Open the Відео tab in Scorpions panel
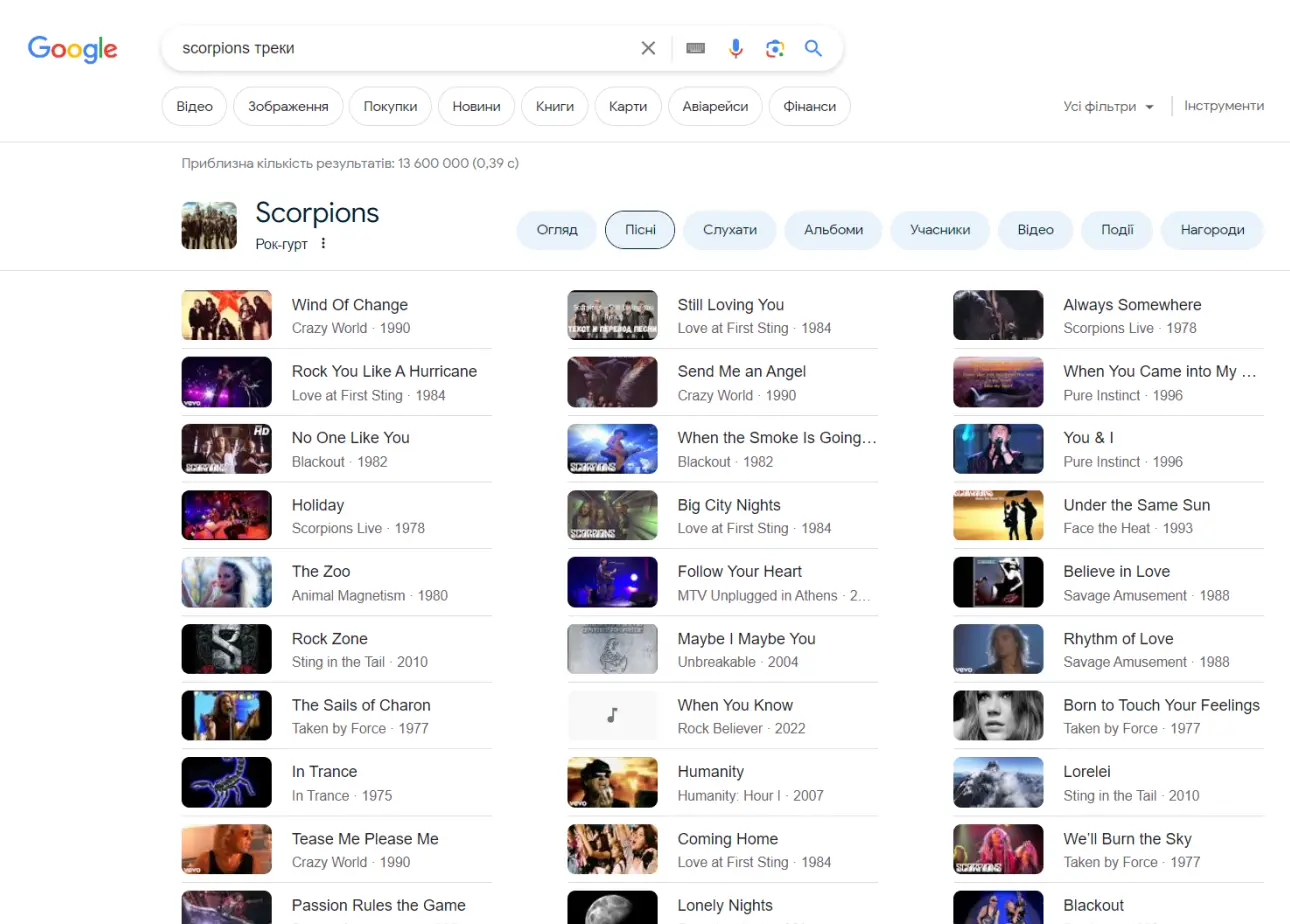The image size is (1290, 924). click(x=1036, y=230)
